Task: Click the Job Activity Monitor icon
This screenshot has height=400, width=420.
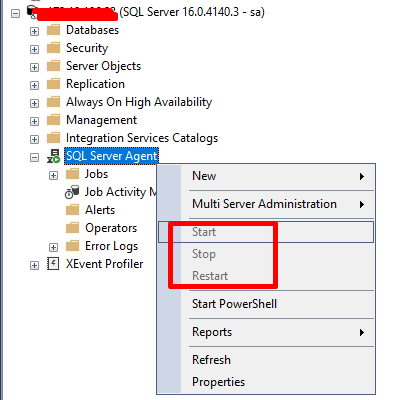Action: 72,192
